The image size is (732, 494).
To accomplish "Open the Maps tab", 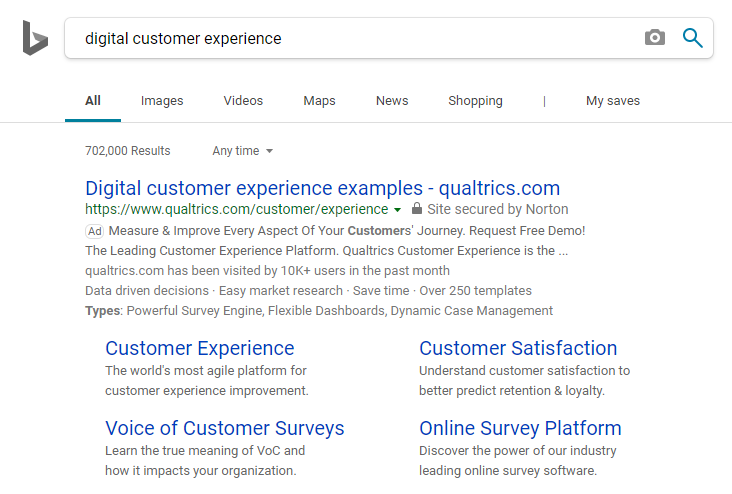I will click(x=319, y=101).
